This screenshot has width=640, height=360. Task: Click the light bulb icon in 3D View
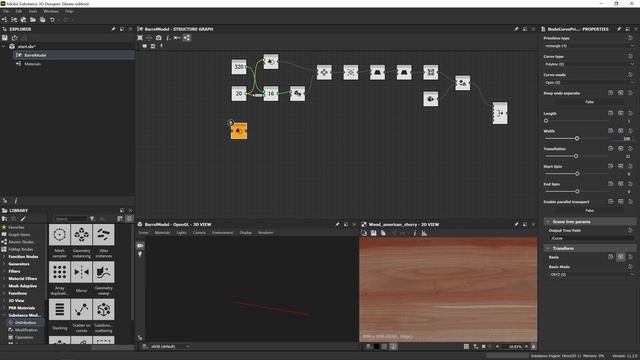tap(140, 254)
